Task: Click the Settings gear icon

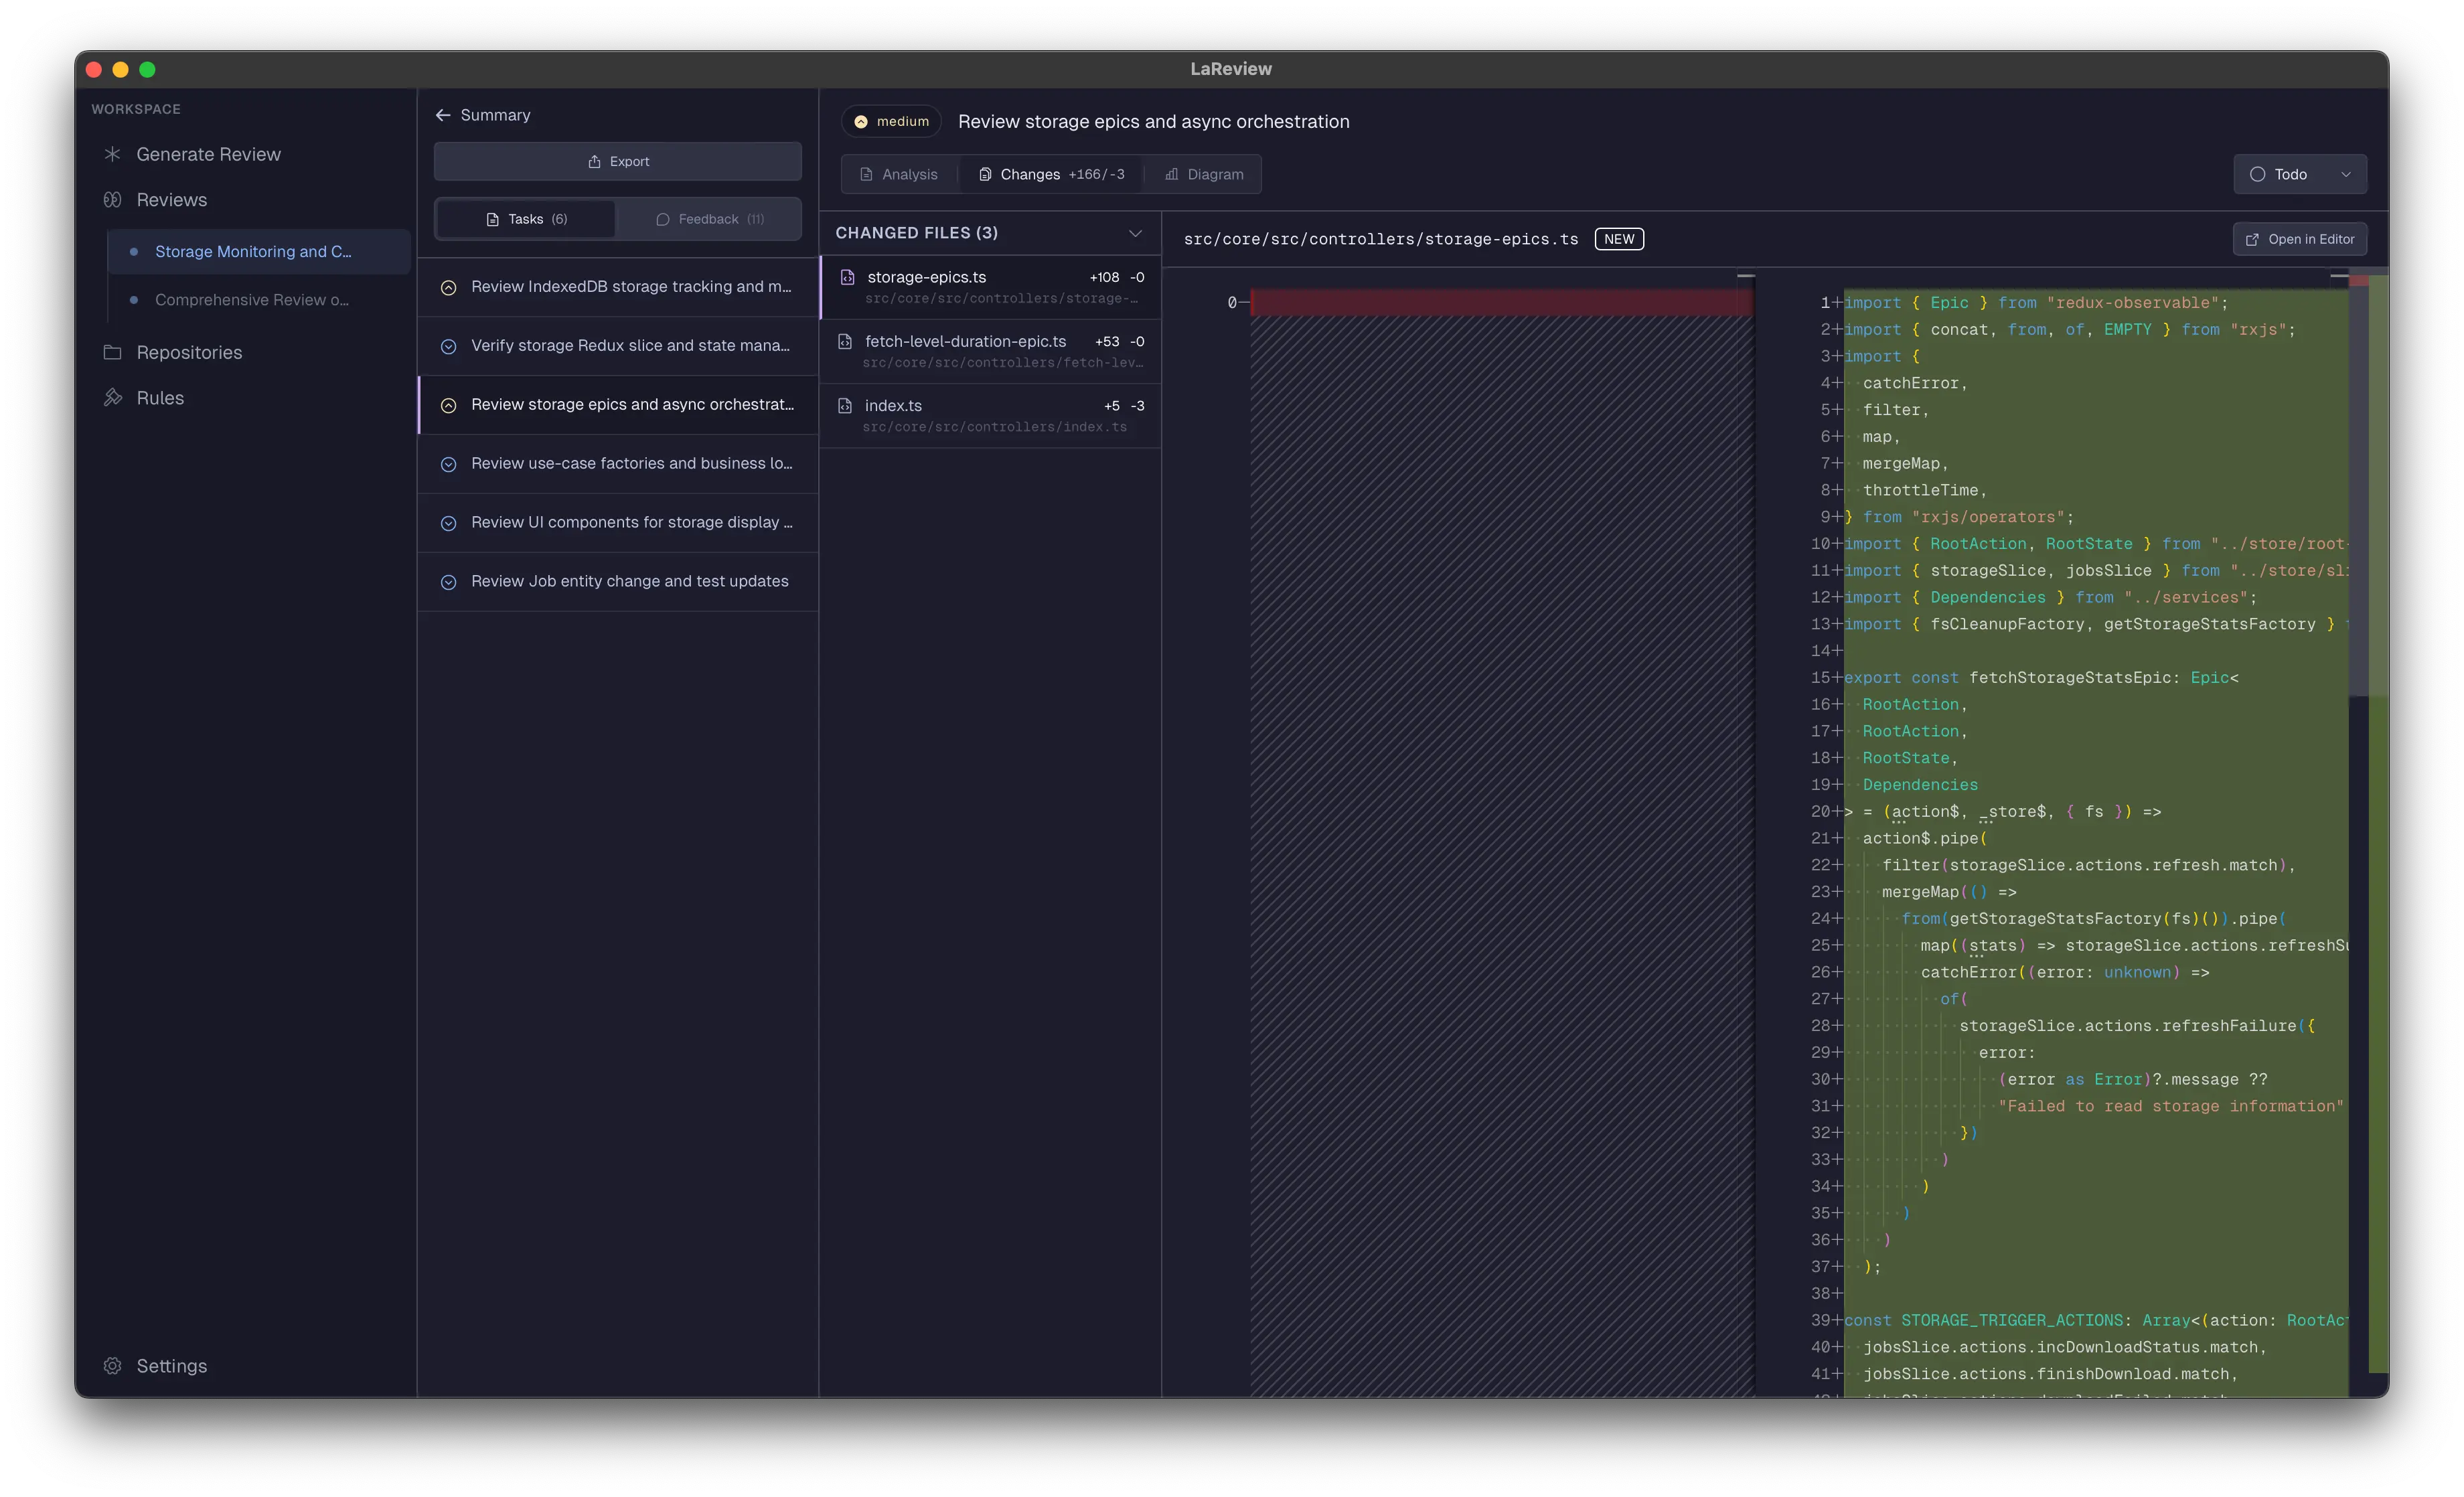Action: (113, 1366)
